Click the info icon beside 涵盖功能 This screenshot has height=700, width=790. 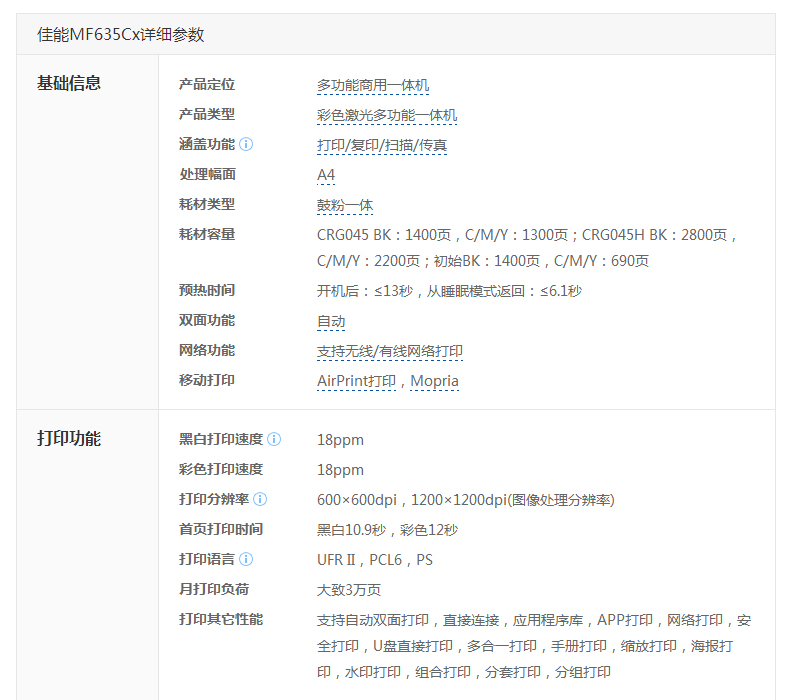pos(247,144)
